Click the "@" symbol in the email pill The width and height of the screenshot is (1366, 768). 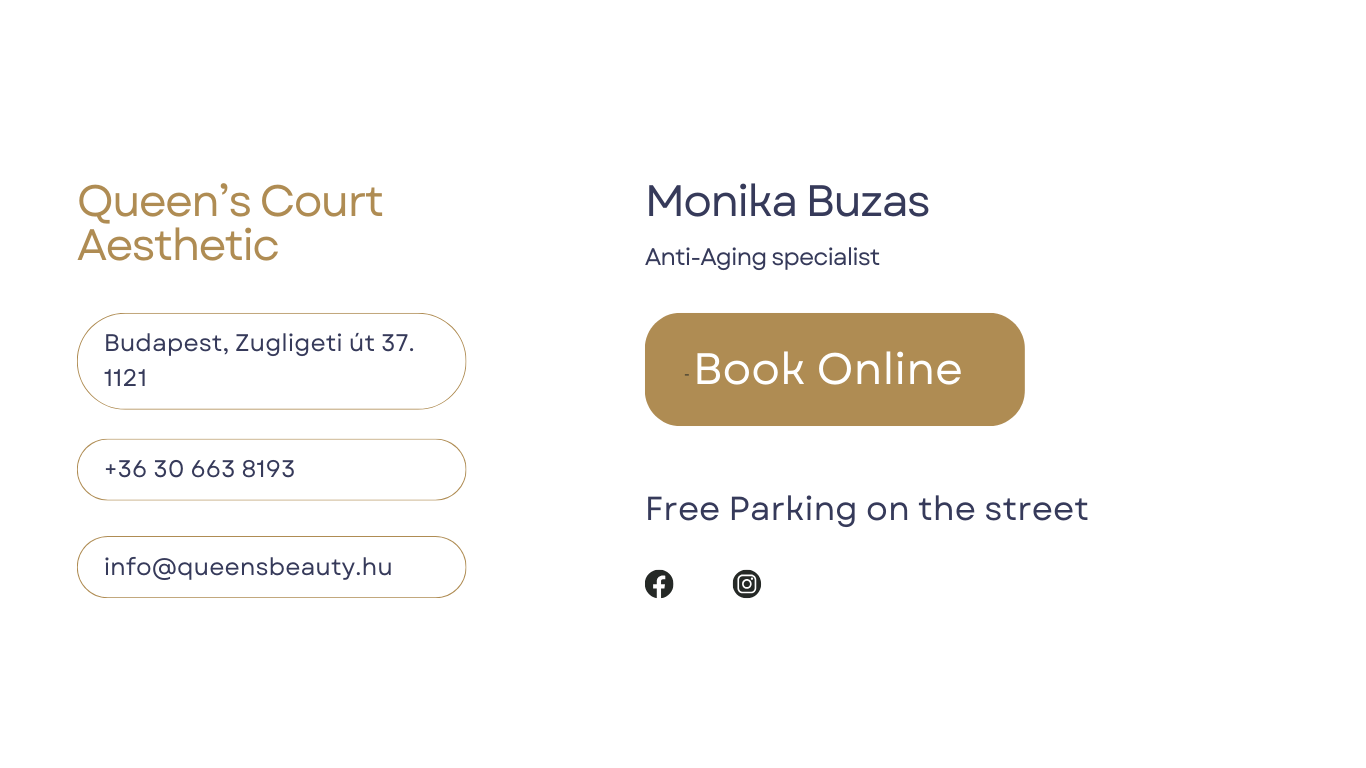pos(164,567)
